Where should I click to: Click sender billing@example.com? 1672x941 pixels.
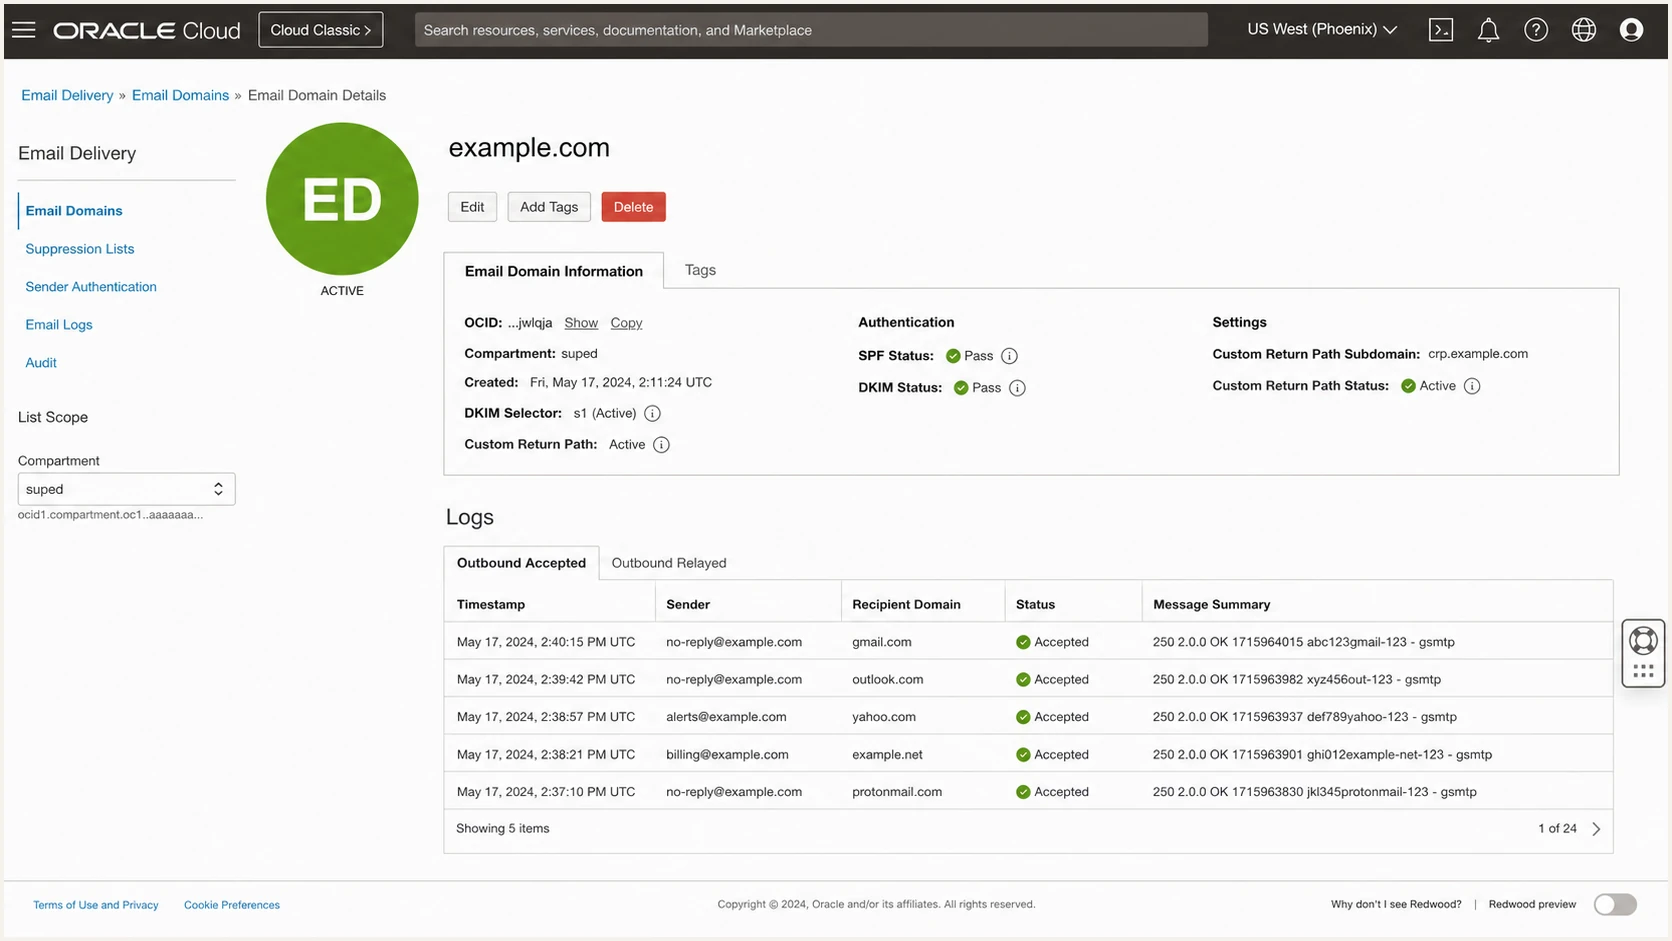click(x=727, y=755)
